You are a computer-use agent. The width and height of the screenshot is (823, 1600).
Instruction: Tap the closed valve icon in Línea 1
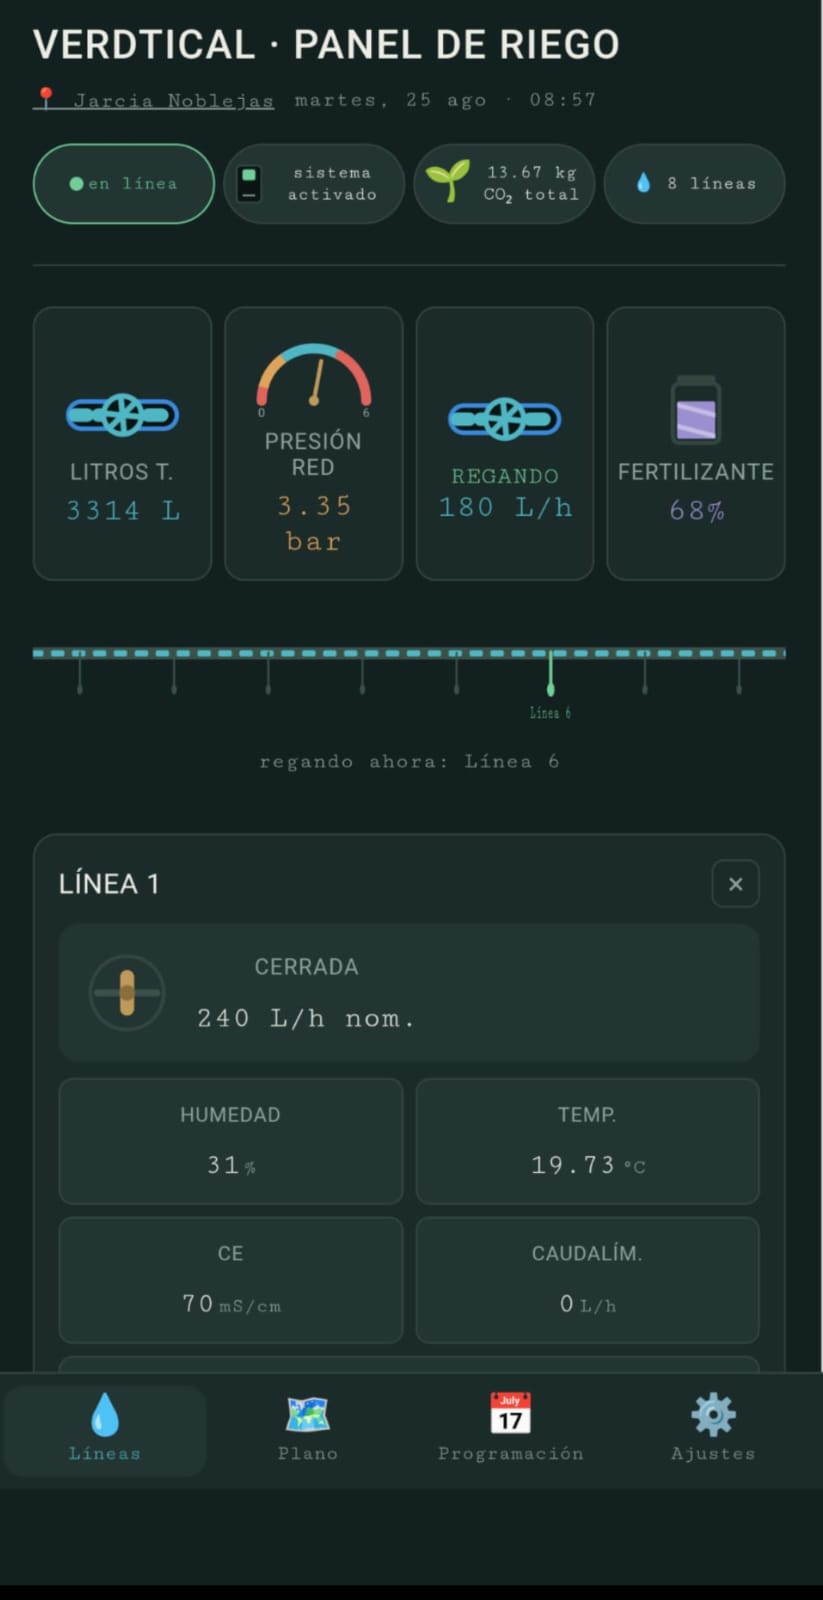click(127, 993)
